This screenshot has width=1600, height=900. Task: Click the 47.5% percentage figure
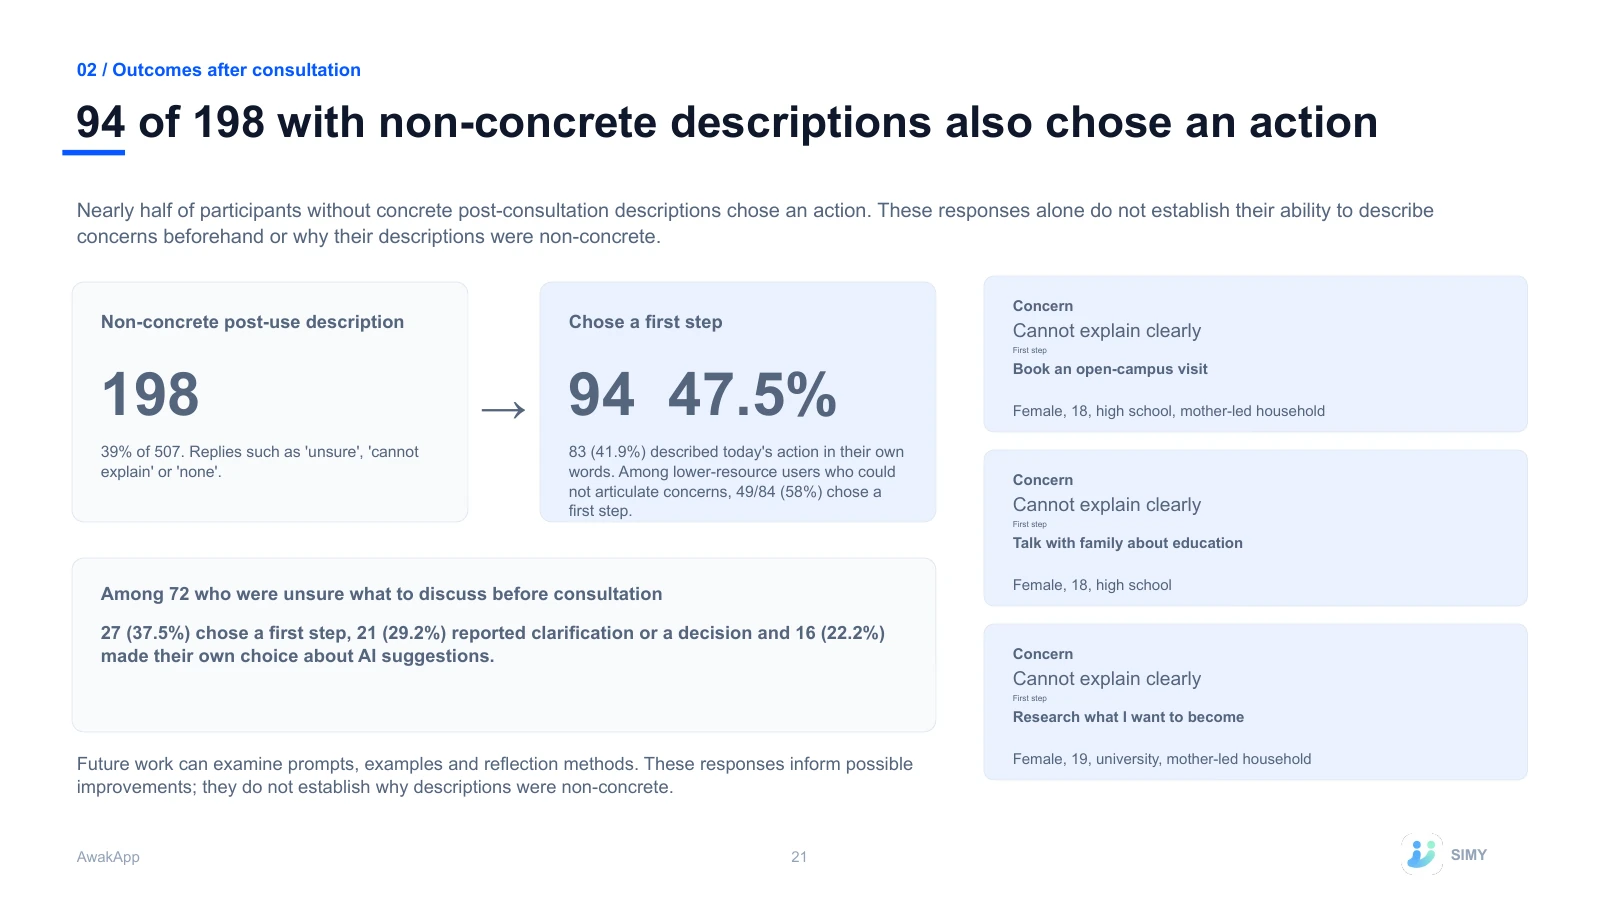752,394
